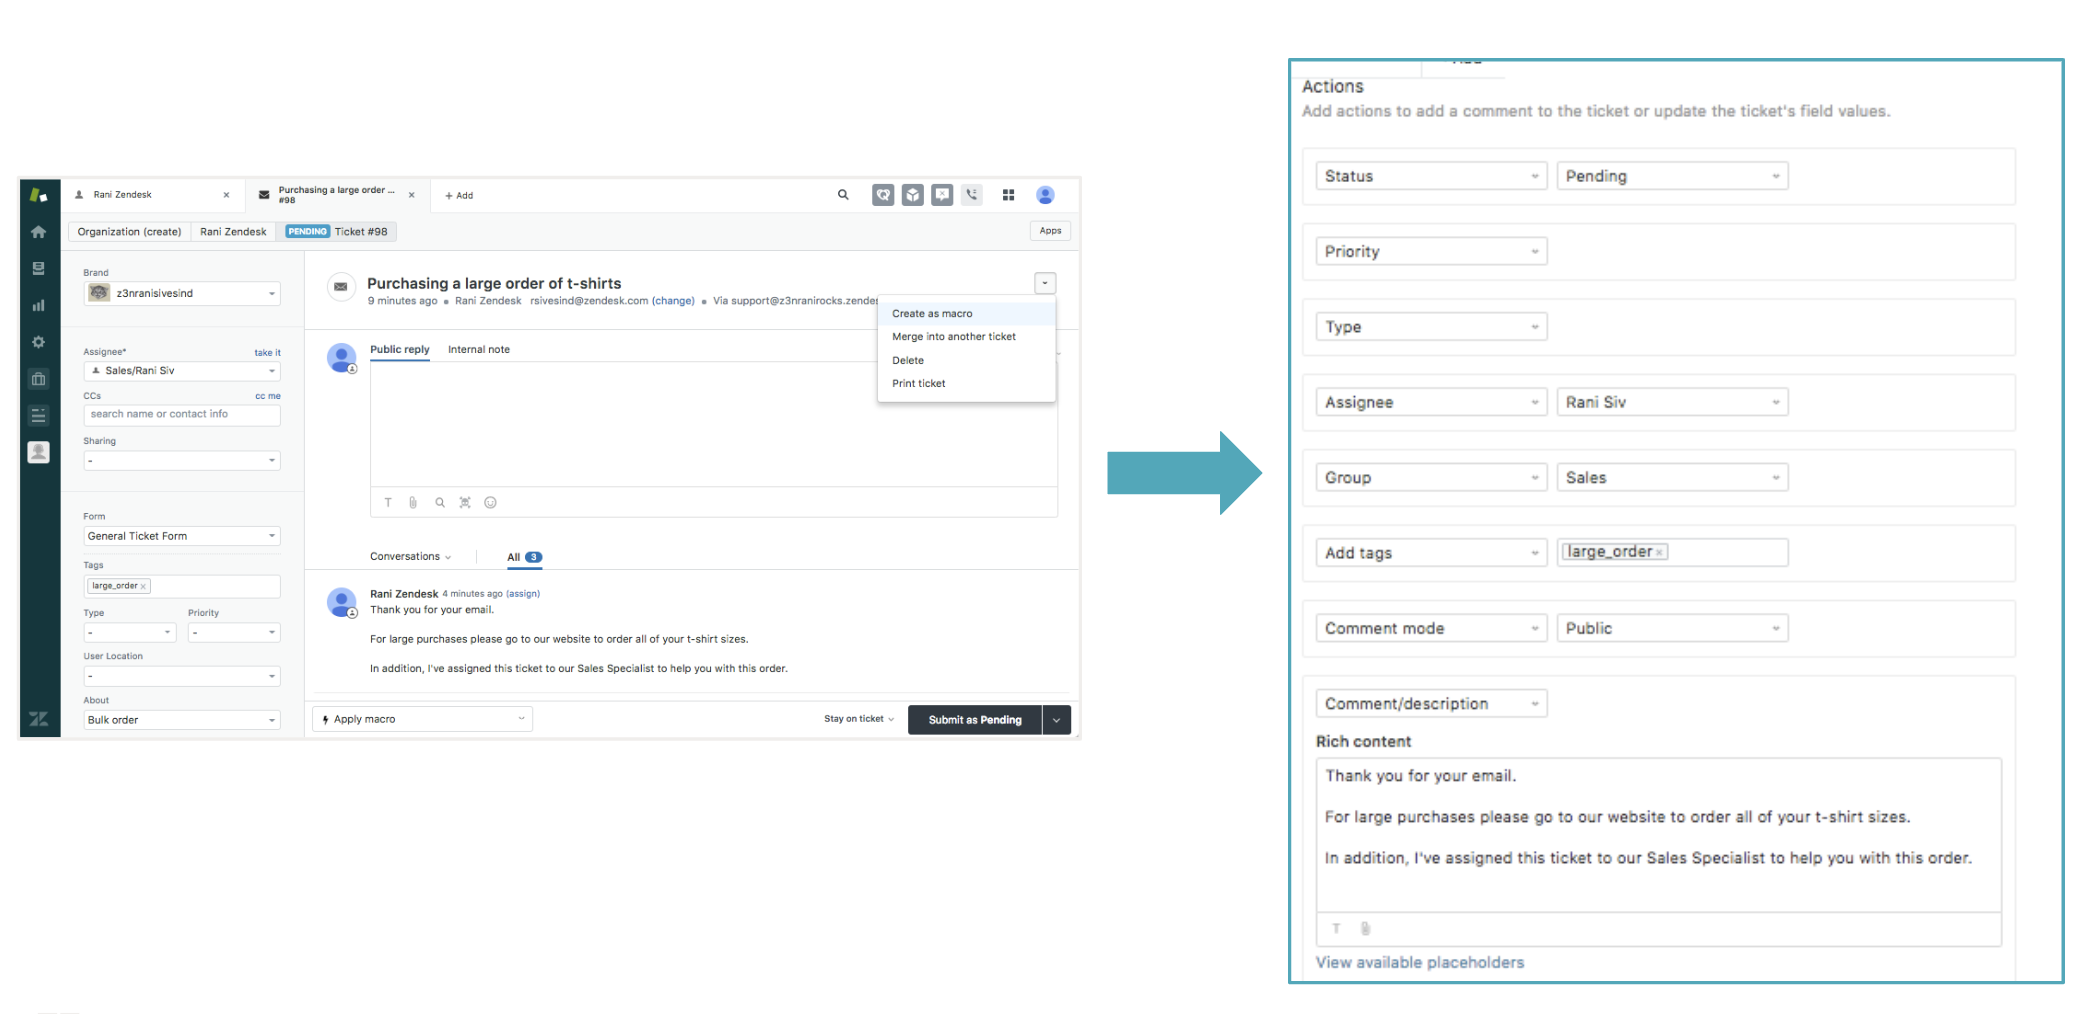Expand the Comment mode Public dropdown
The width and height of the screenshot is (2096, 1014).
point(1671,628)
